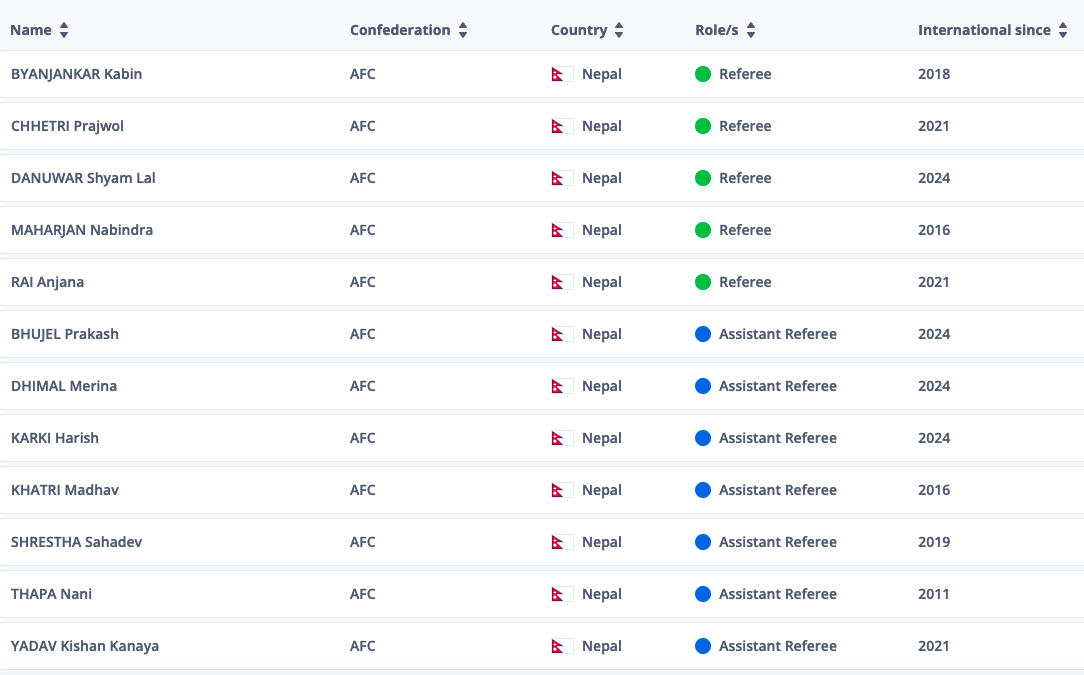Click the Name column header text
The width and height of the screenshot is (1084, 675).
pyautogui.click(x=31, y=30)
